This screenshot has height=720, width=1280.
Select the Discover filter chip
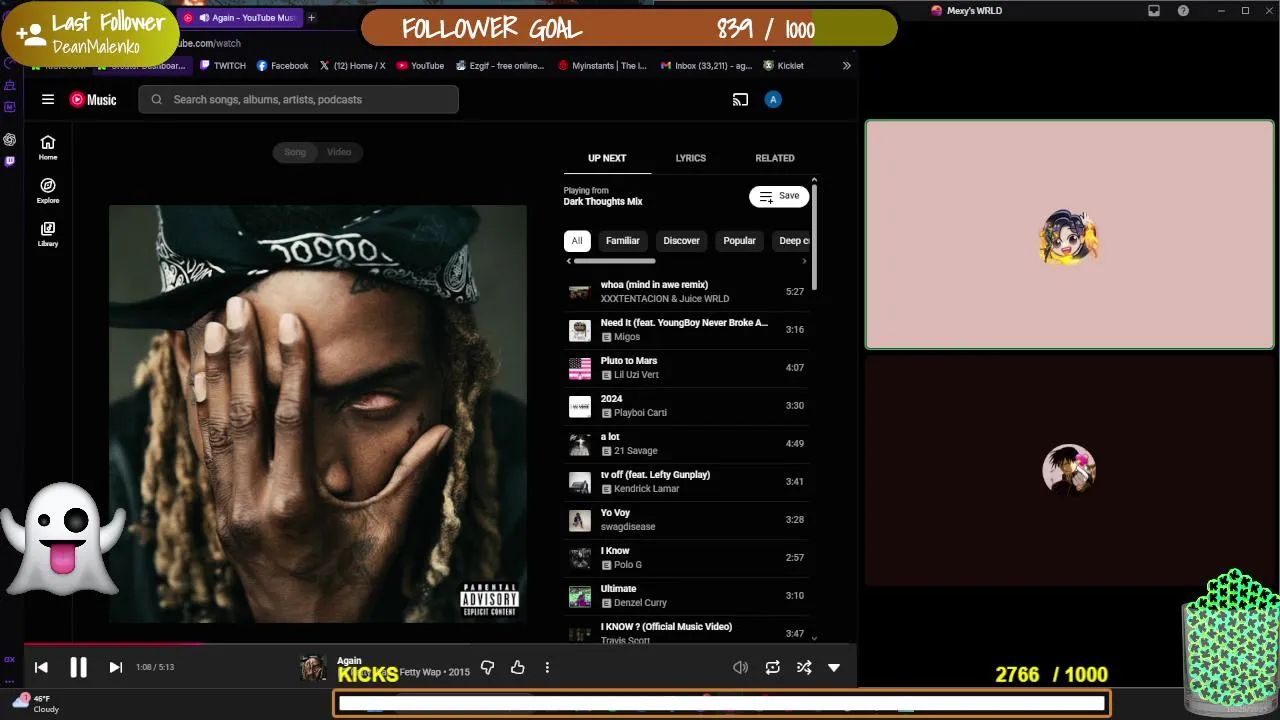point(681,240)
